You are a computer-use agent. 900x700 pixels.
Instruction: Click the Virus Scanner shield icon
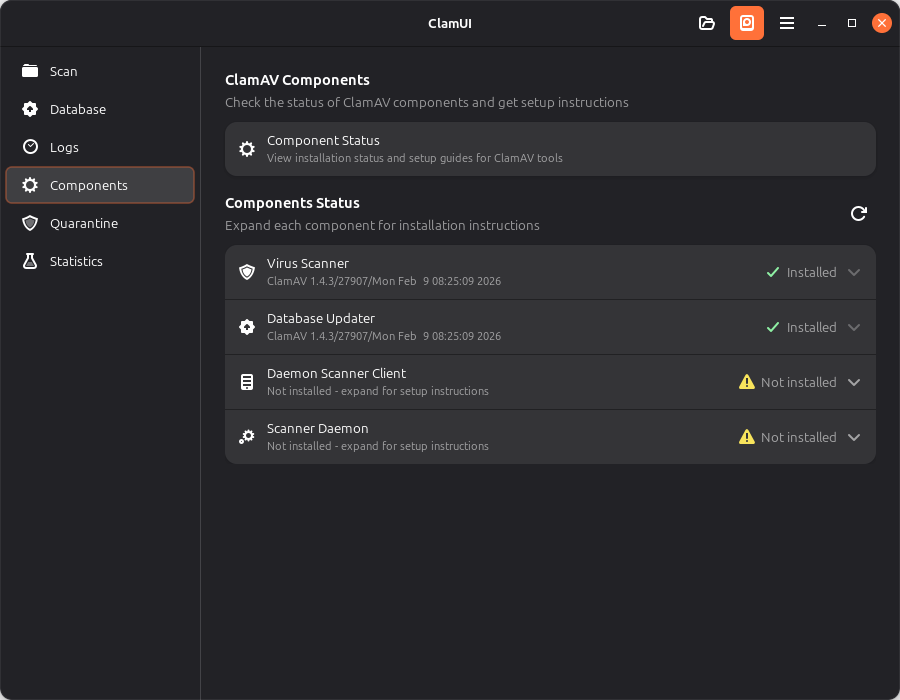click(x=247, y=271)
